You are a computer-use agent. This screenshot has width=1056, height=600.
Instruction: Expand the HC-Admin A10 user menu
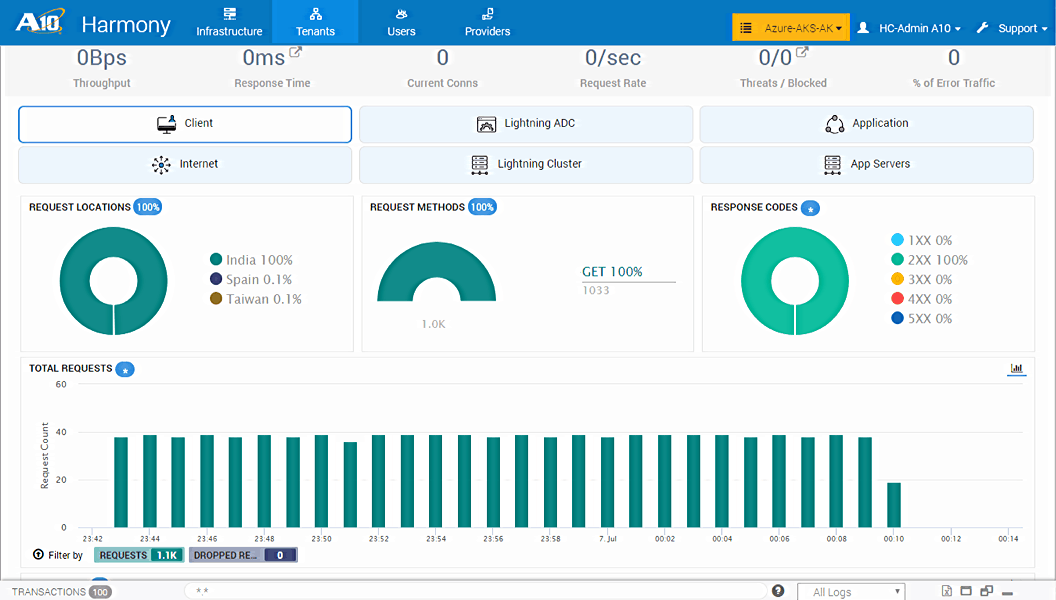tap(919, 28)
